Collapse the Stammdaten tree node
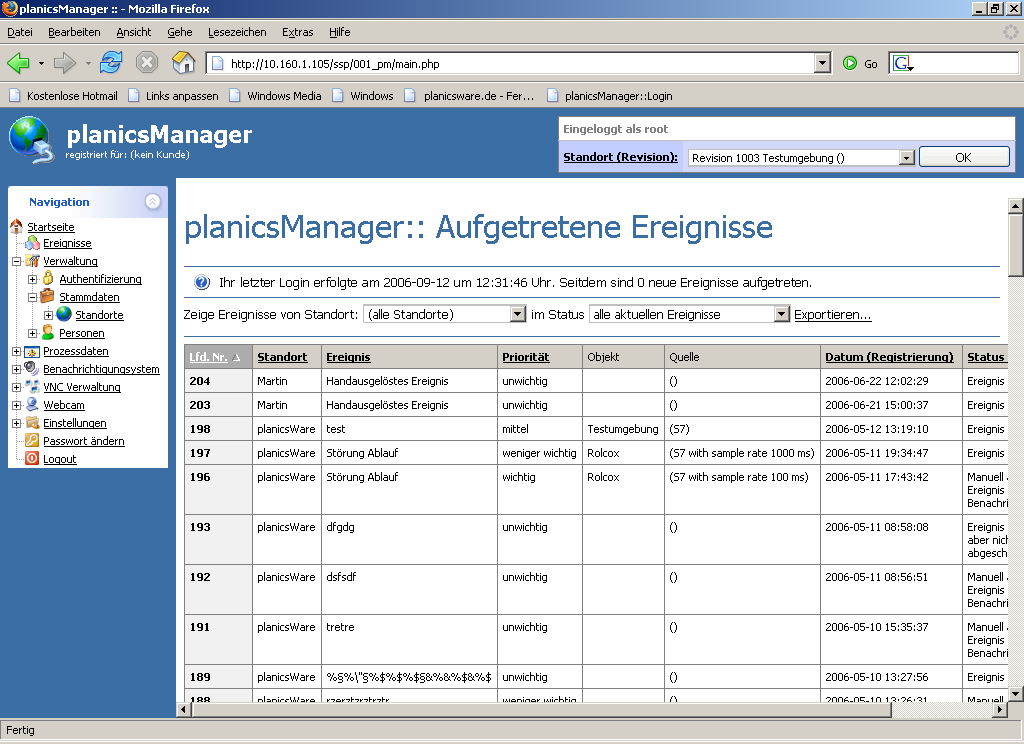Screen dimensions: 1024x744 [x=32, y=297]
